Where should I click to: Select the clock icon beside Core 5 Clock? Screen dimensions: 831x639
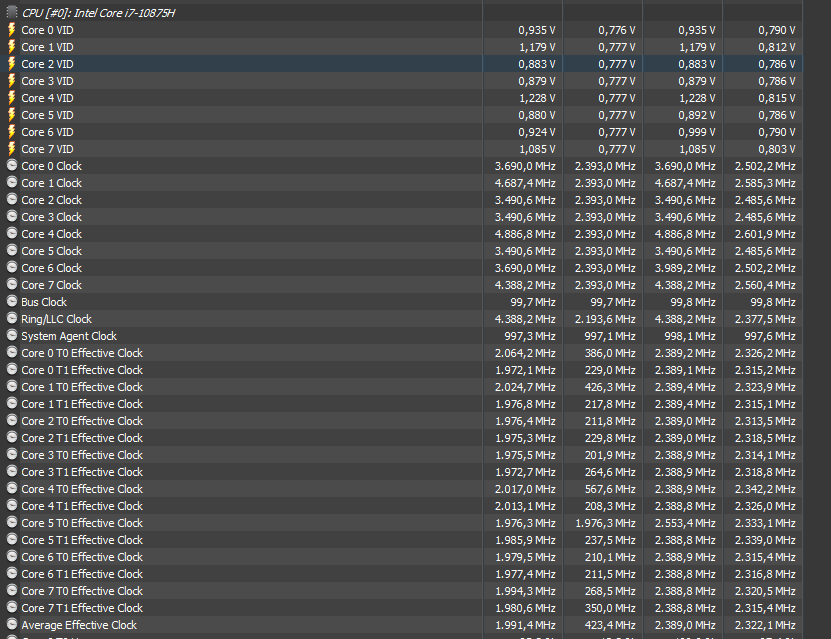[12, 250]
